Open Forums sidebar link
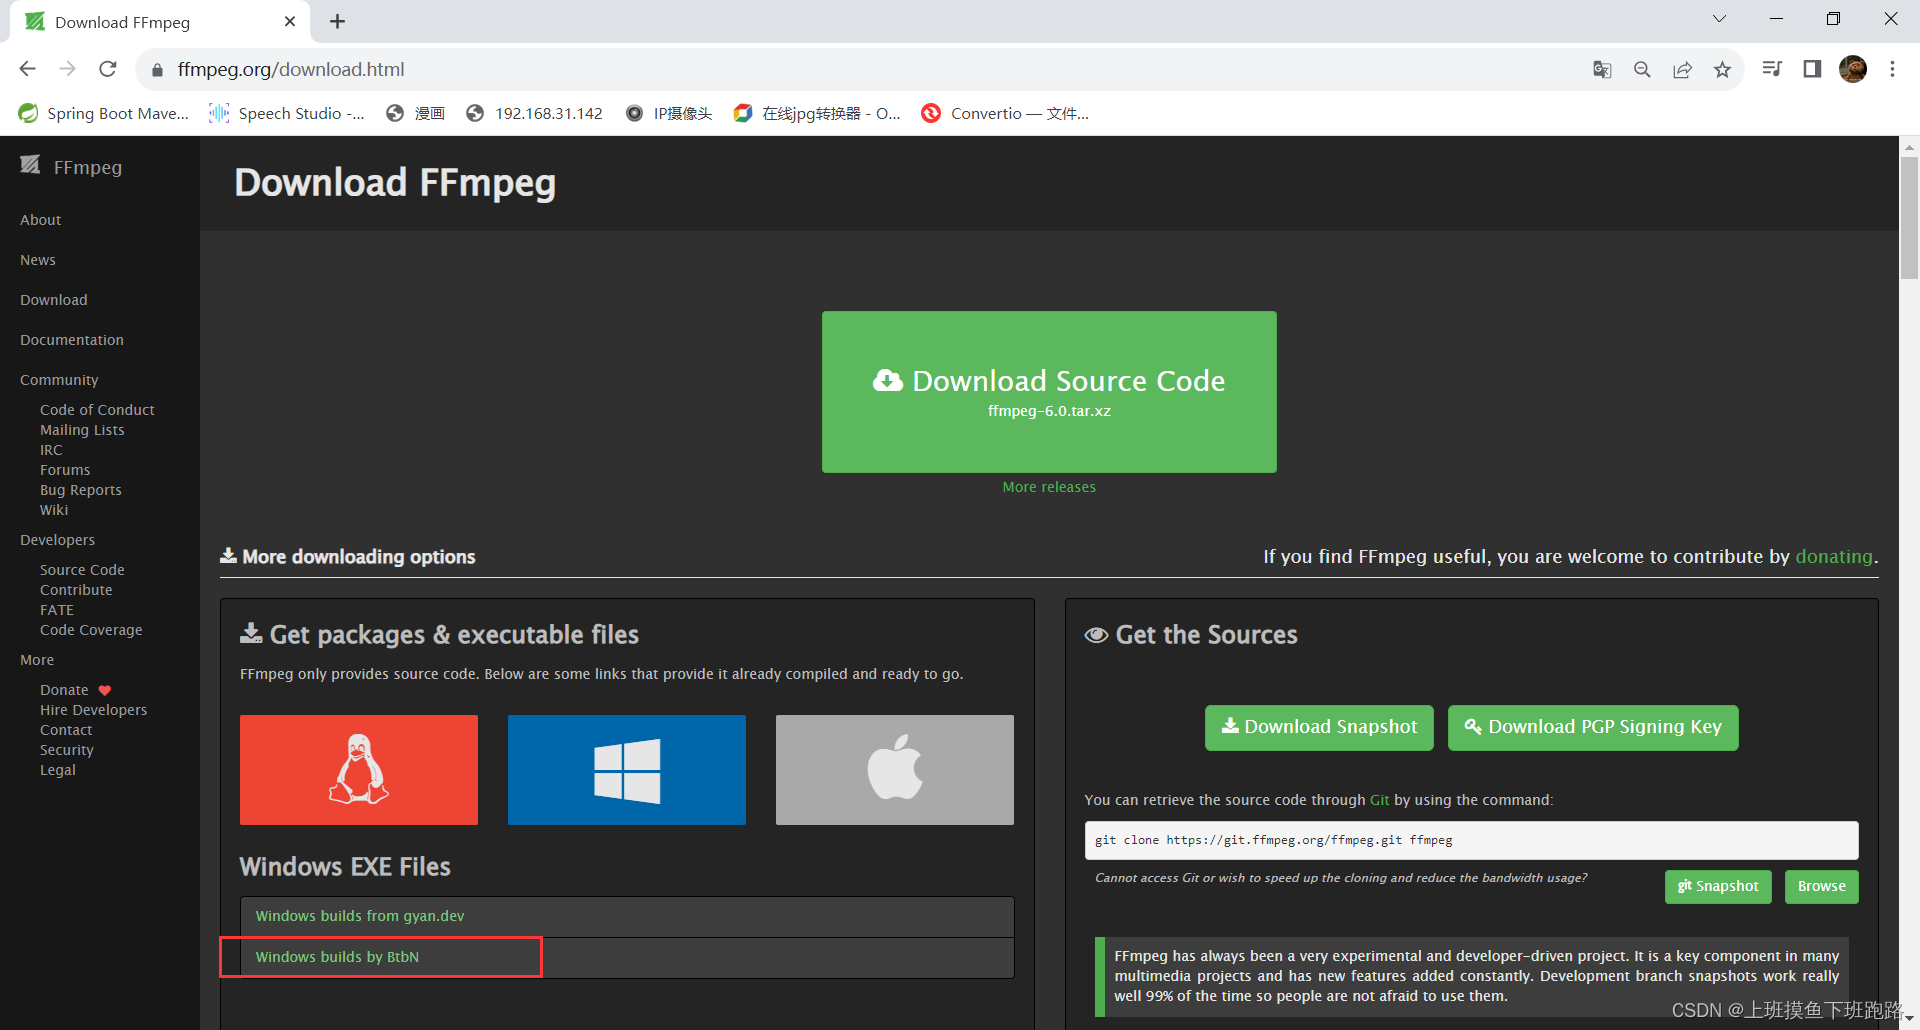This screenshot has height=1030, width=1920. coord(65,470)
